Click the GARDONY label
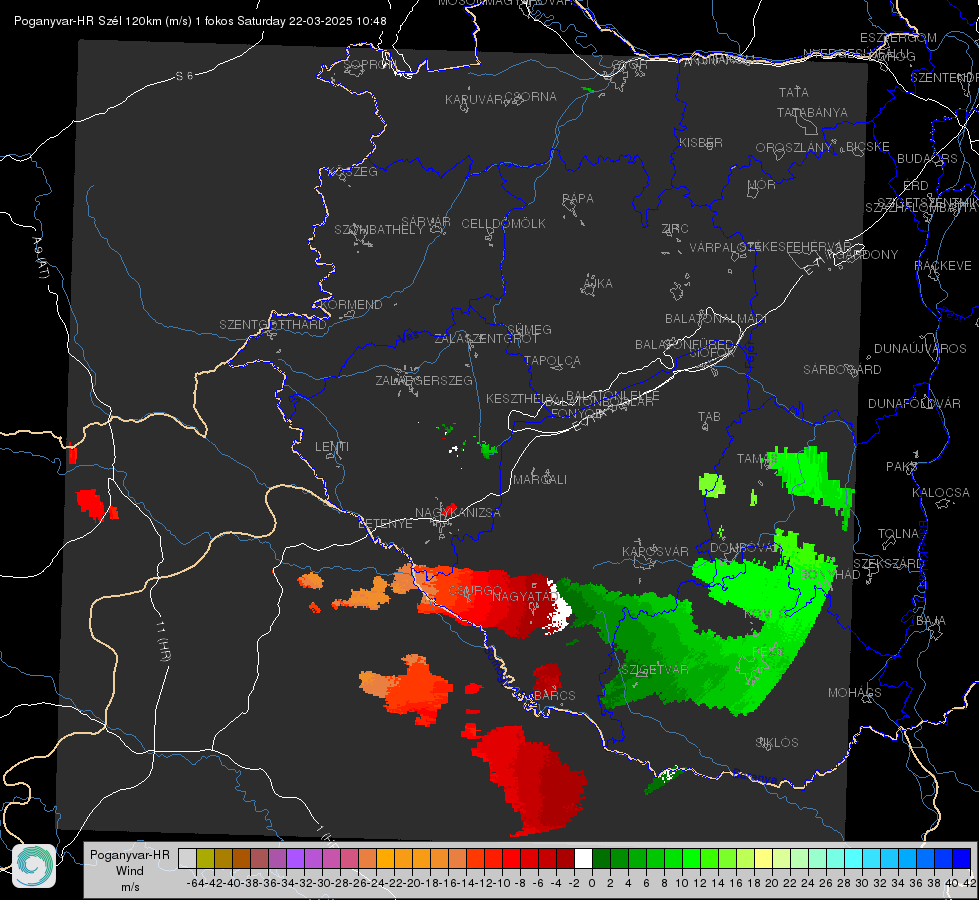979x900 pixels. 868,255
